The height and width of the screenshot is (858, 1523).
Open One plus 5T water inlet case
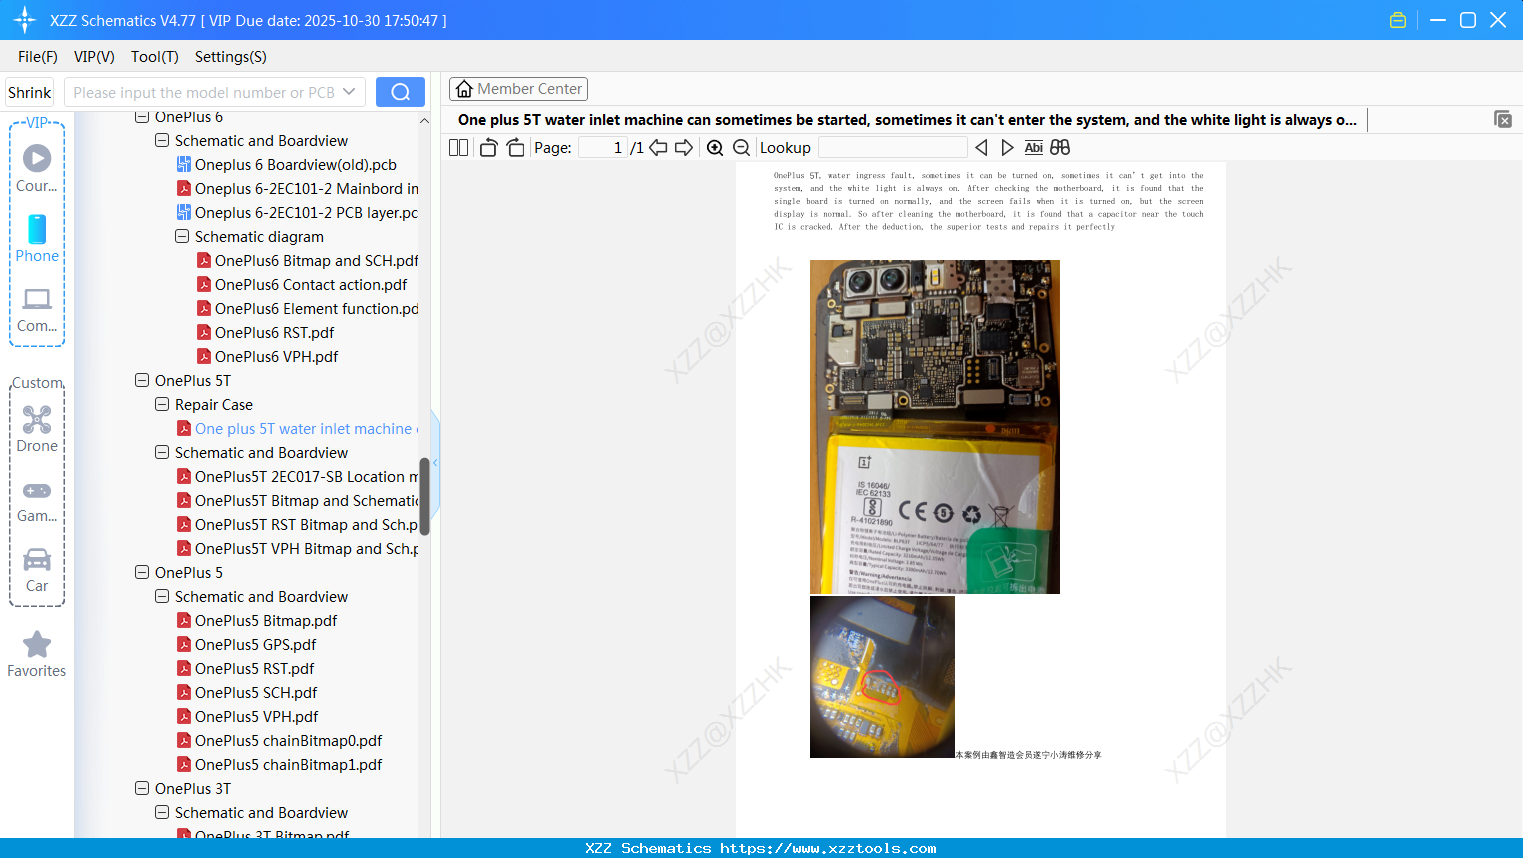tap(297, 429)
